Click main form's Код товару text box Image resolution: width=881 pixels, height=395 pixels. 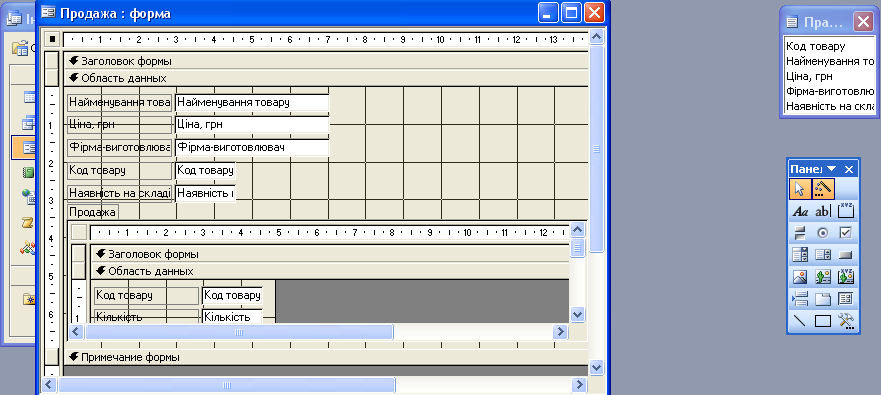[x=205, y=170]
